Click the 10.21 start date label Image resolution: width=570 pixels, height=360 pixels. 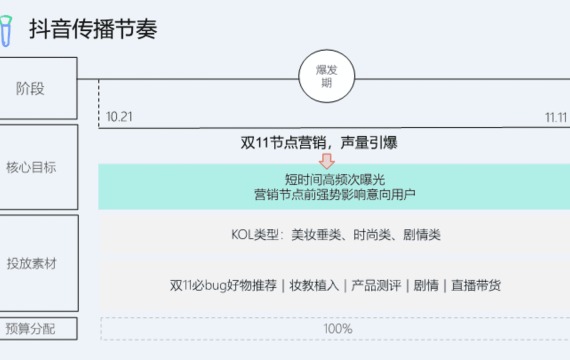(119, 117)
